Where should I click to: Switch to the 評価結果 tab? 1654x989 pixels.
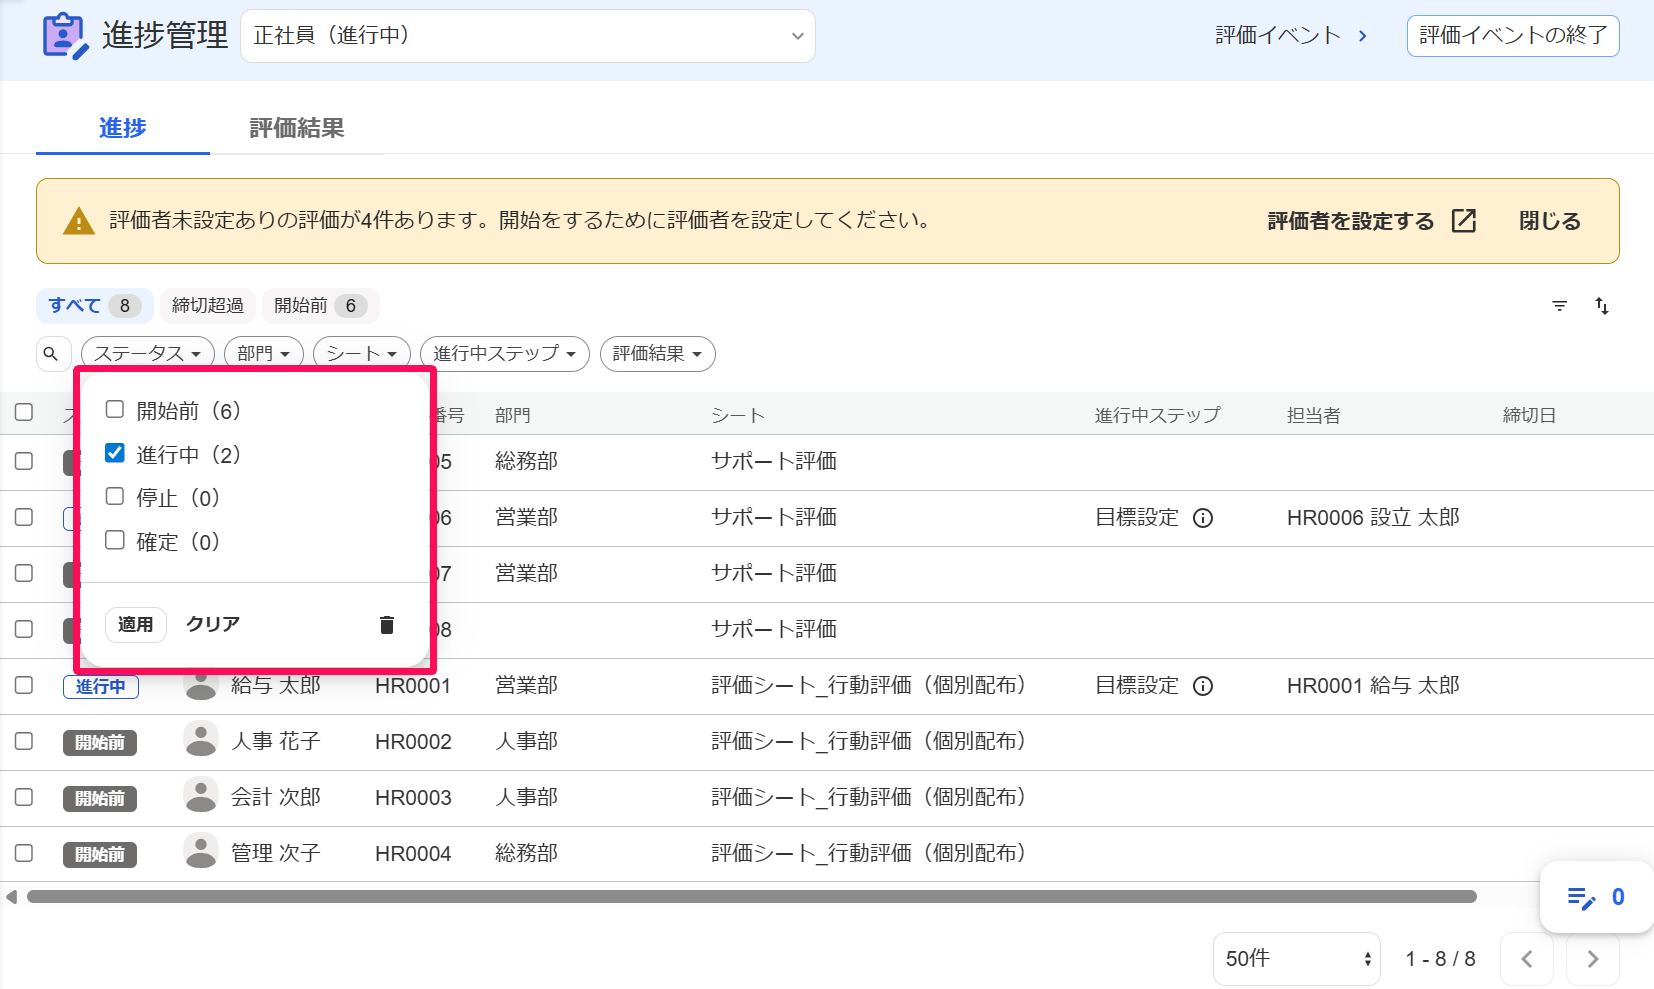pyautogui.click(x=297, y=128)
